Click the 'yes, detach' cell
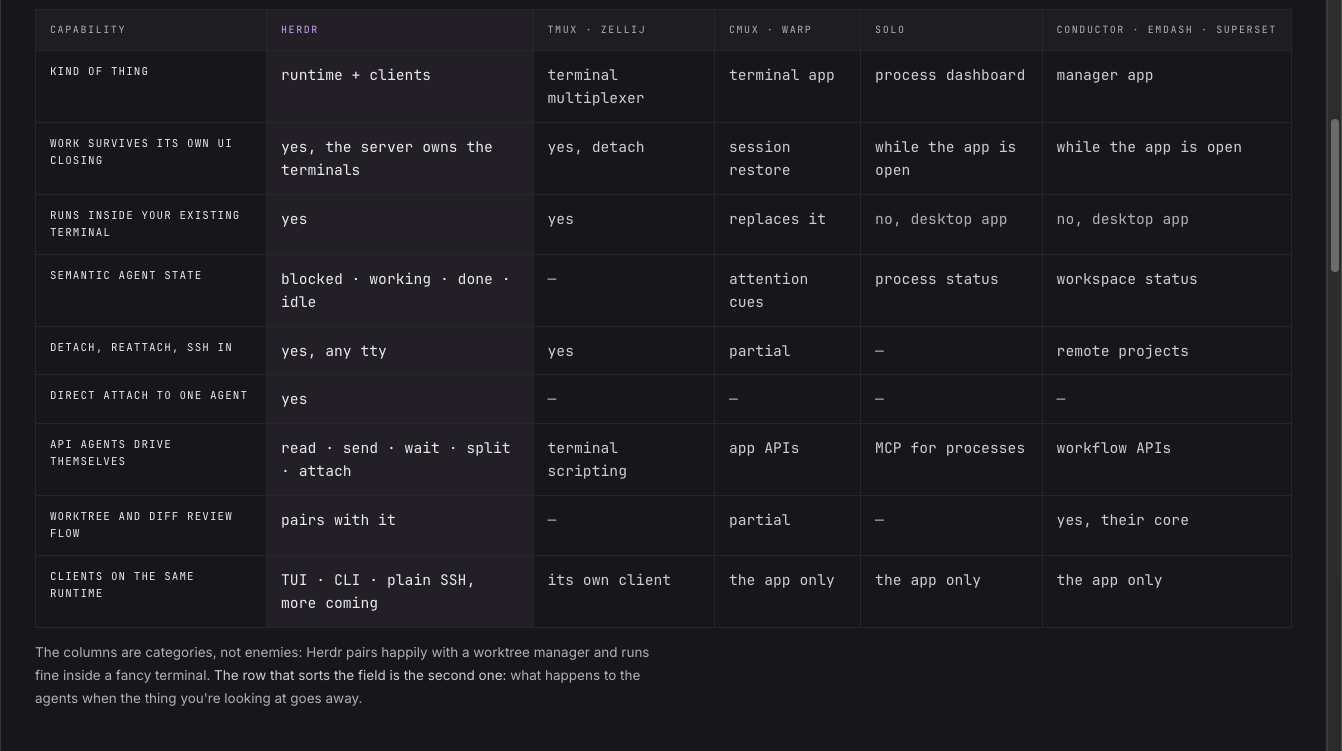Image resolution: width=1342 pixels, height=751 pixels. point(623,159)
